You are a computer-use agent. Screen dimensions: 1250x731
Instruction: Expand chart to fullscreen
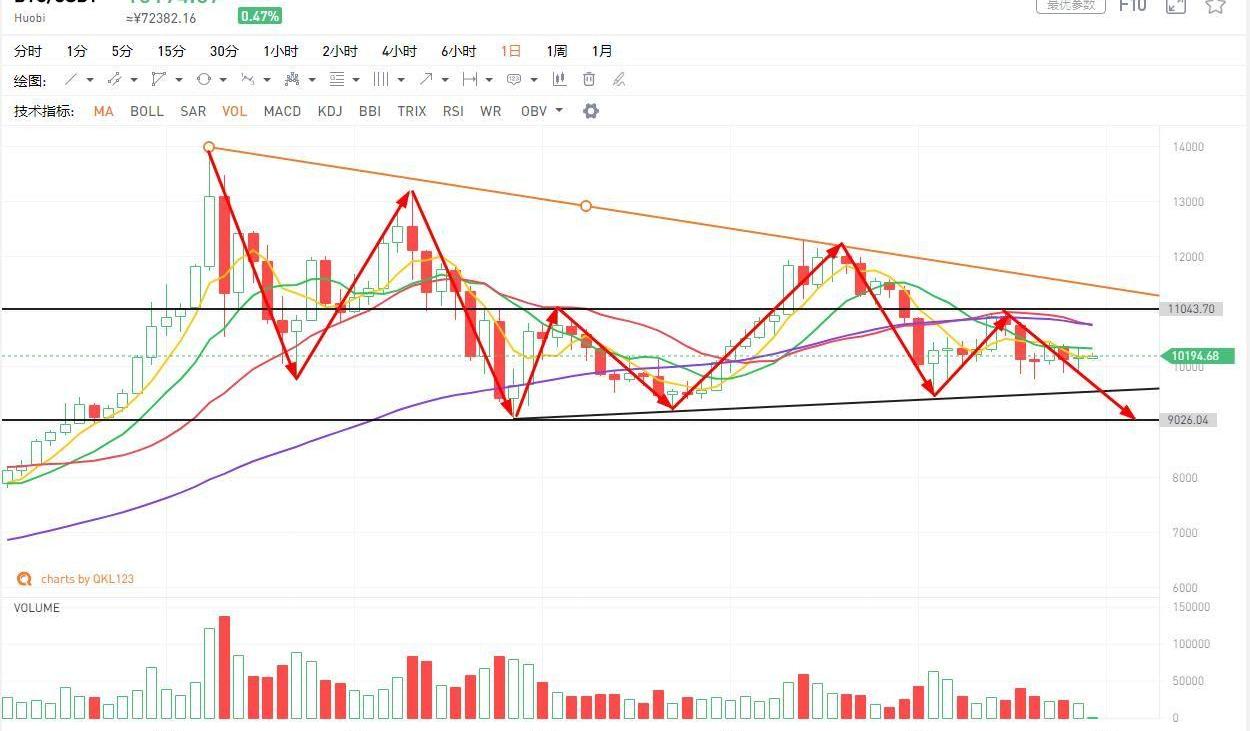point(1176,6)
